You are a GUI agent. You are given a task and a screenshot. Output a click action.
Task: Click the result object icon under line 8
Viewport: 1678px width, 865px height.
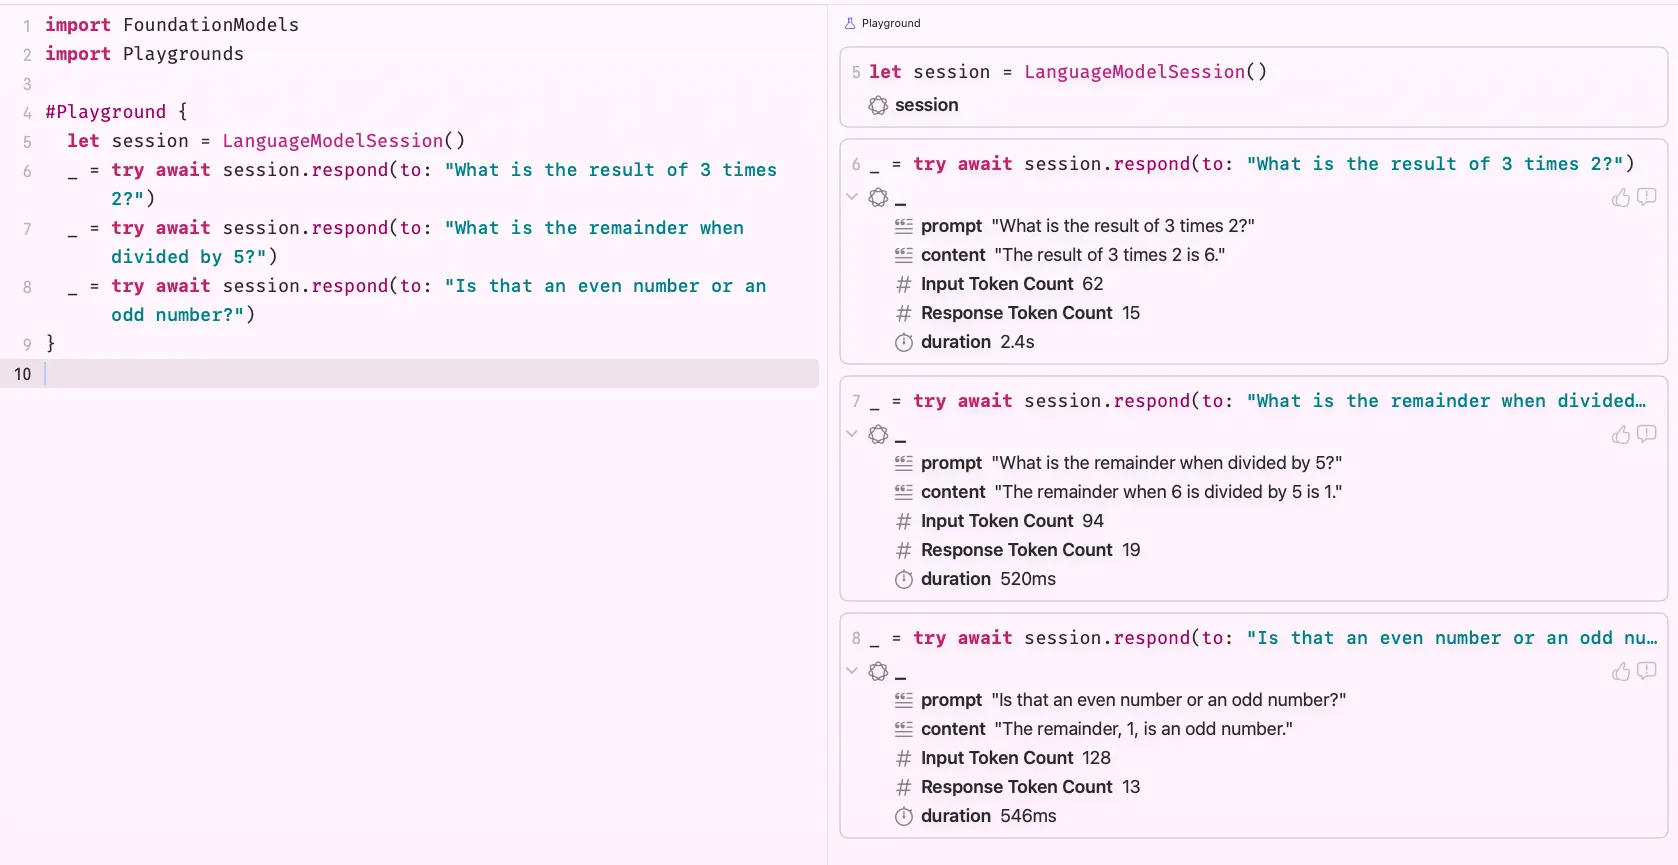tap(878, 671)
